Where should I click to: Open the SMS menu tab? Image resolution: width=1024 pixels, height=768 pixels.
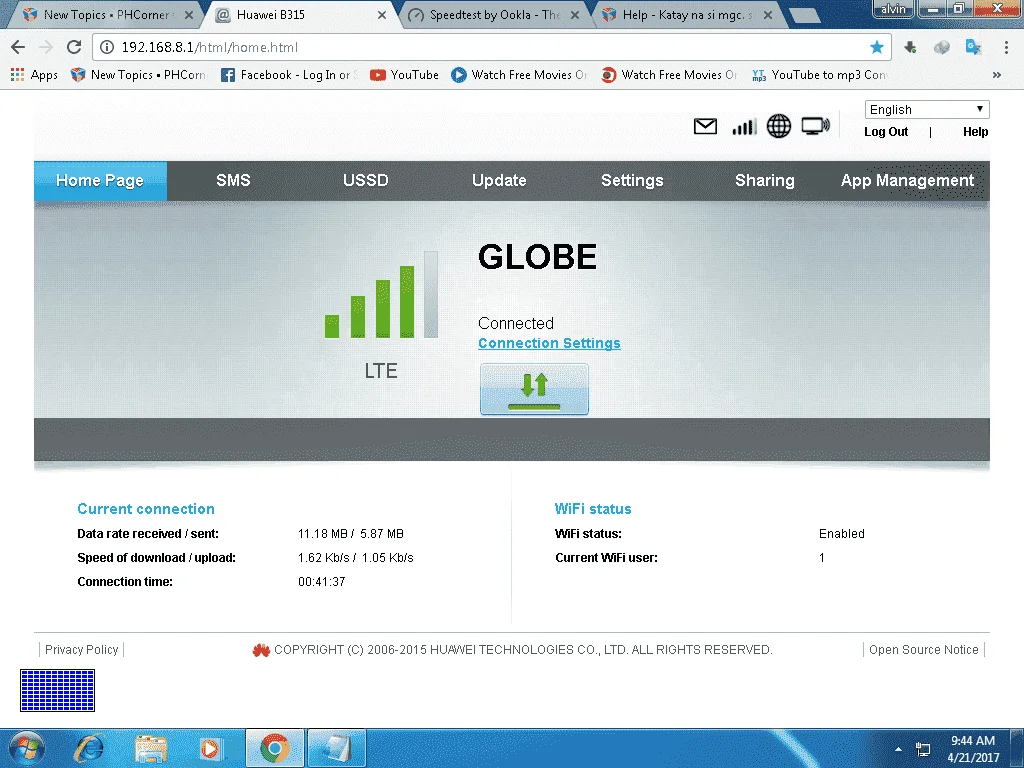tap(233, 180)
